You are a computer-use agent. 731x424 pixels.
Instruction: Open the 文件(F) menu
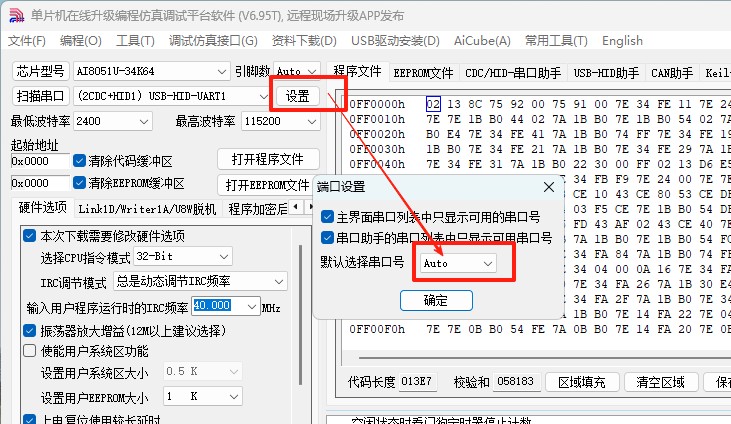click(x=27, y=41)
